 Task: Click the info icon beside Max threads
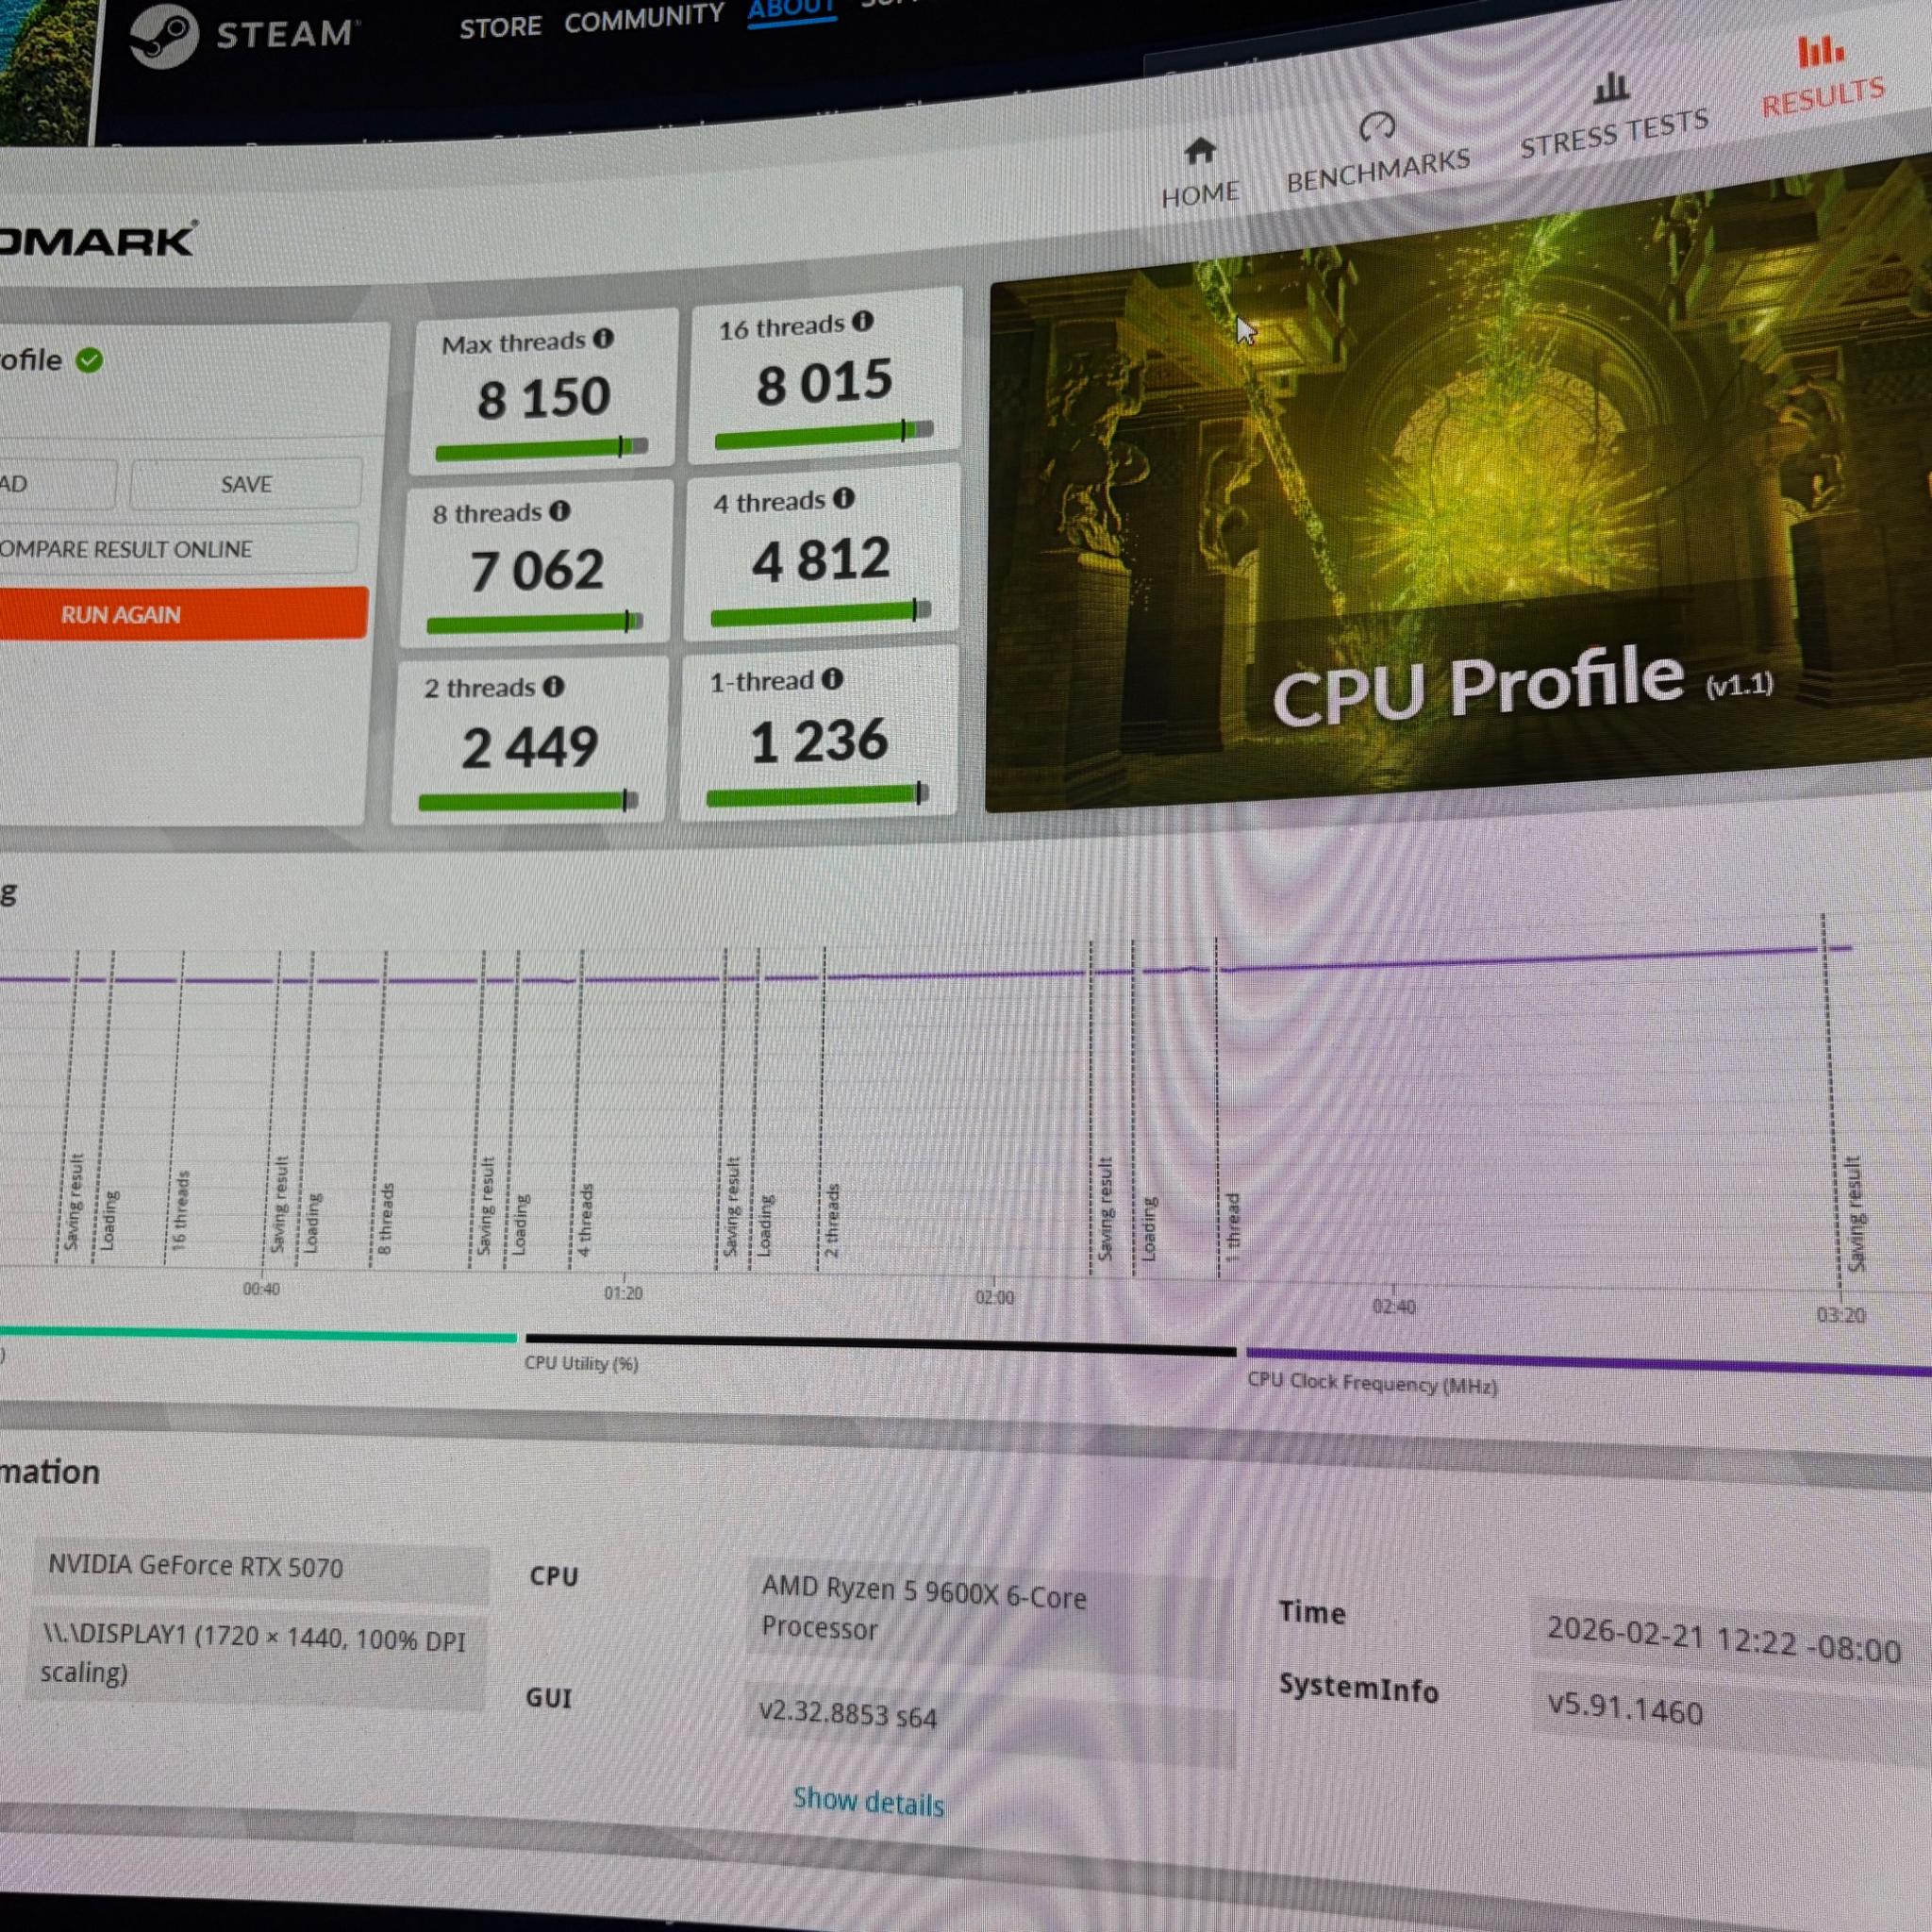pyautogui.click(x=603, y=338)
